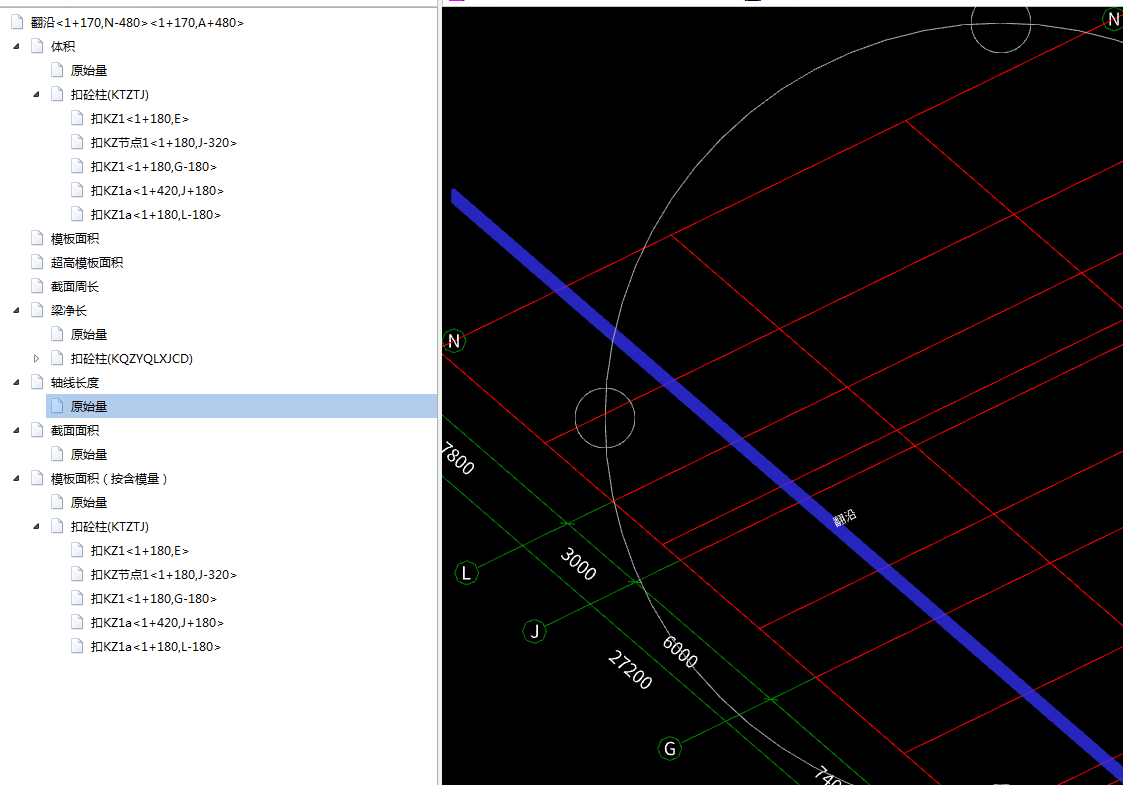Viewport: 1123px width, 785px height.
Task: Select 扣砼柱(KTZTJ) row under 体积
Action: point(110,95)
